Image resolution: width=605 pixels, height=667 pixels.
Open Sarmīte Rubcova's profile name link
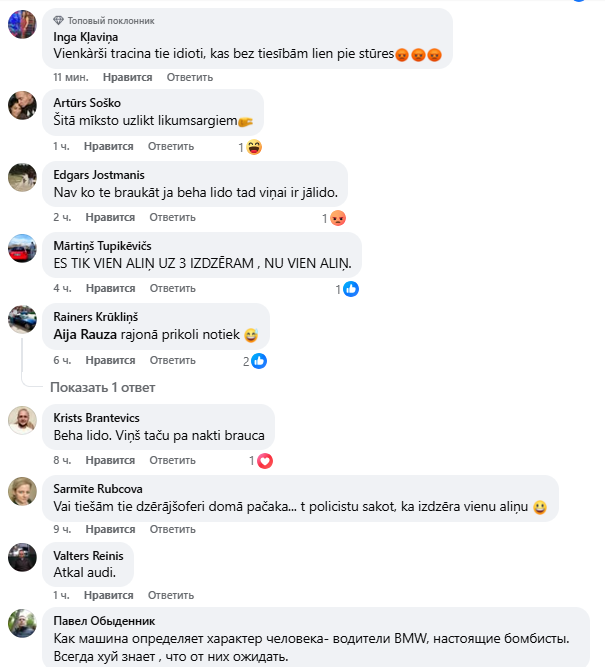click(x=98, y=488)
